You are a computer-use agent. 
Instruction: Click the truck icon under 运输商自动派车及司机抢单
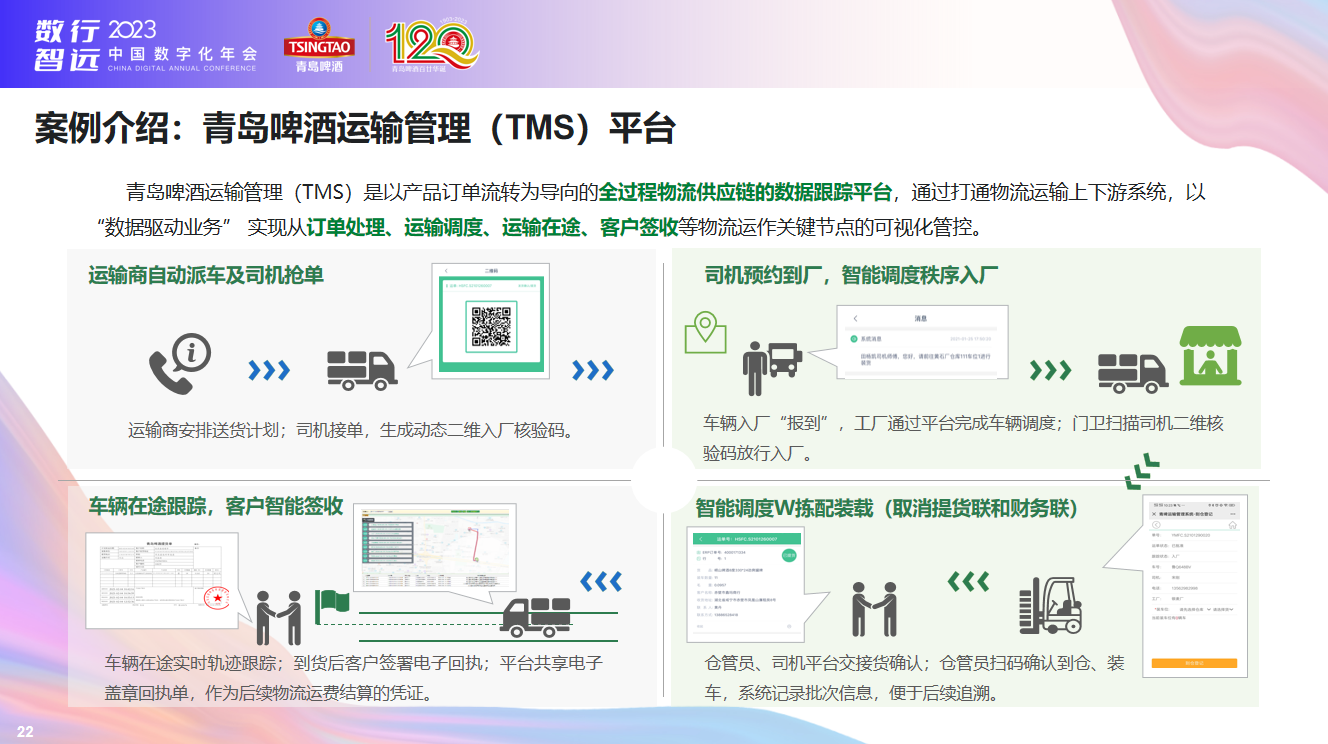pos(362,369)
